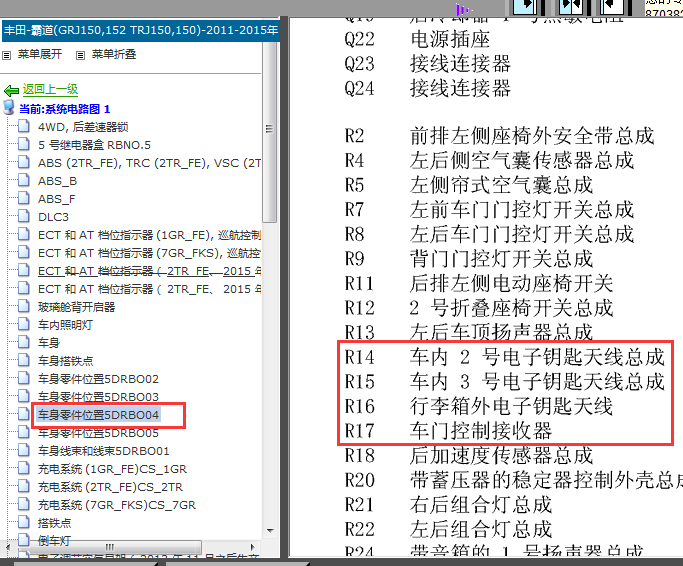Click the R15 车内 3 号电子钥匙天线总成 line
The image size is (683, 566).
[x=505, y=381]
